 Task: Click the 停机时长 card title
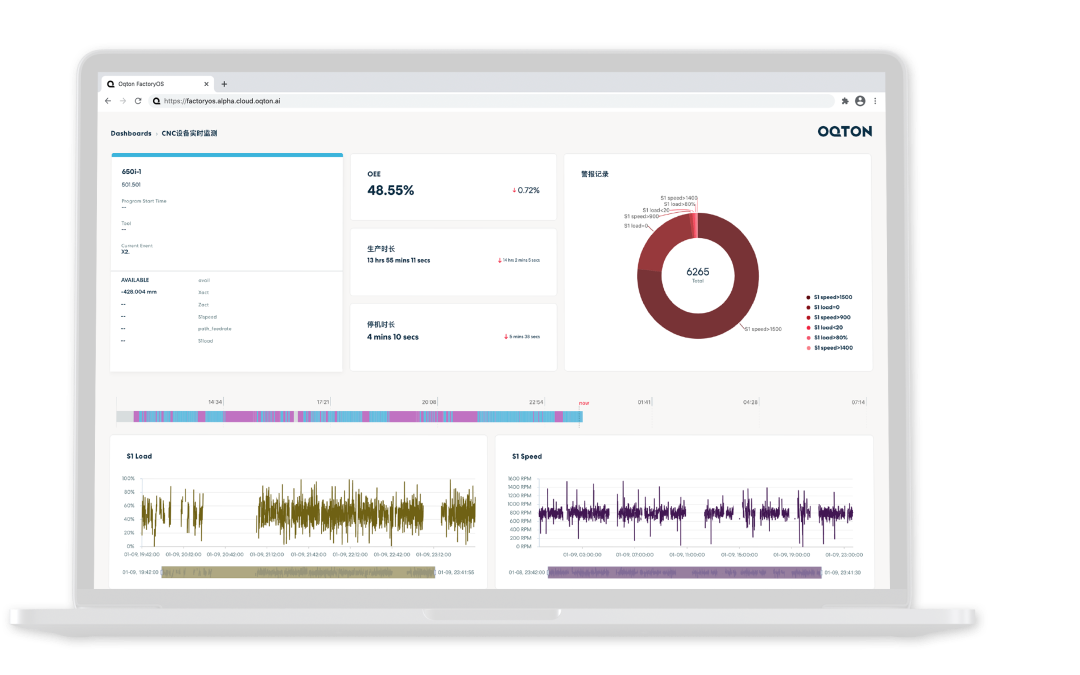[381, 324]
